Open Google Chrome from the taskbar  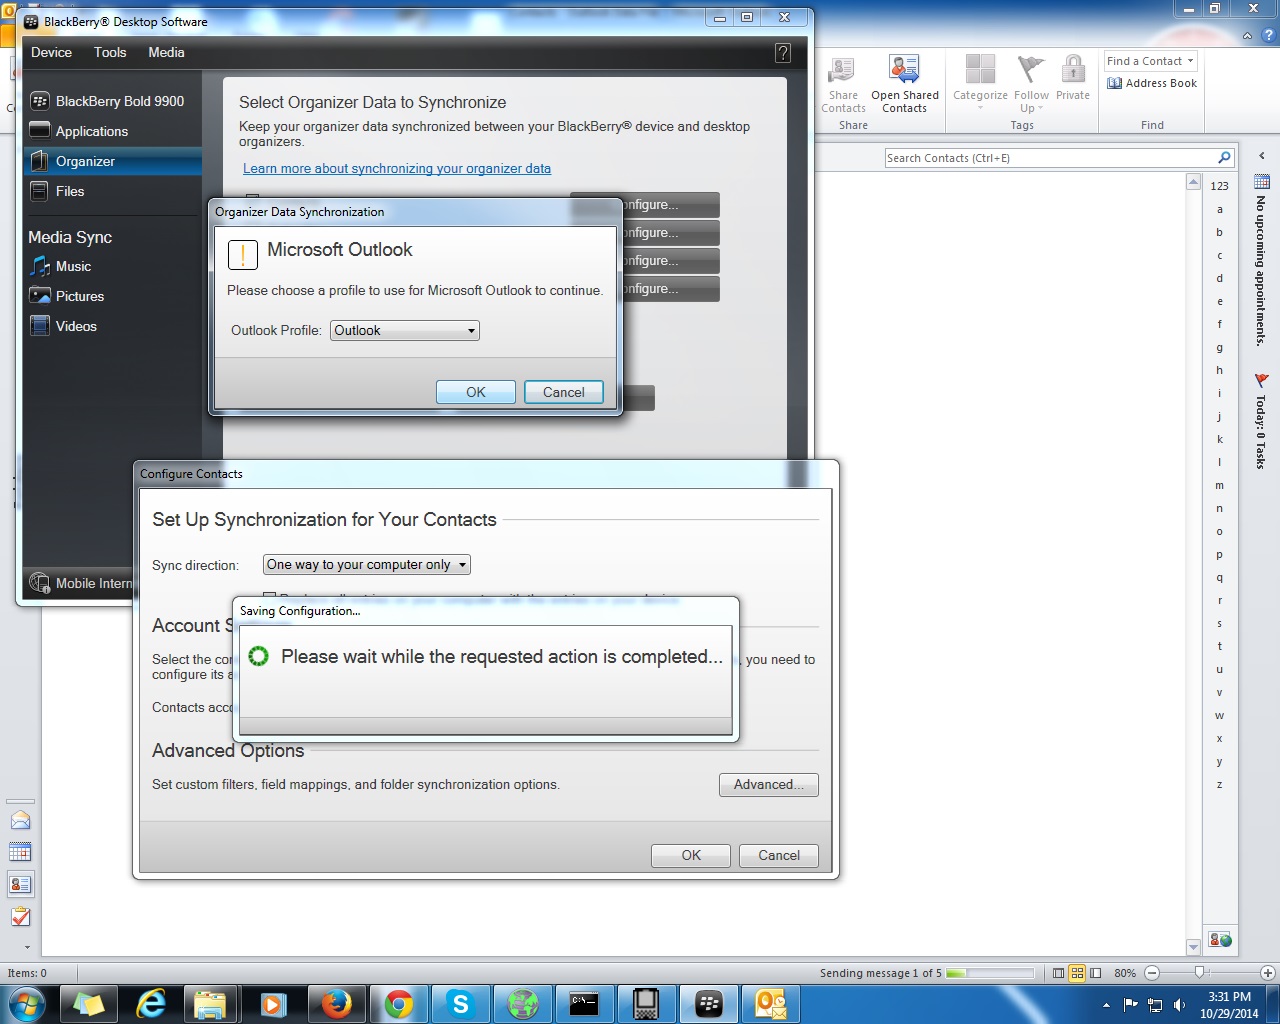click(399, 1004)
